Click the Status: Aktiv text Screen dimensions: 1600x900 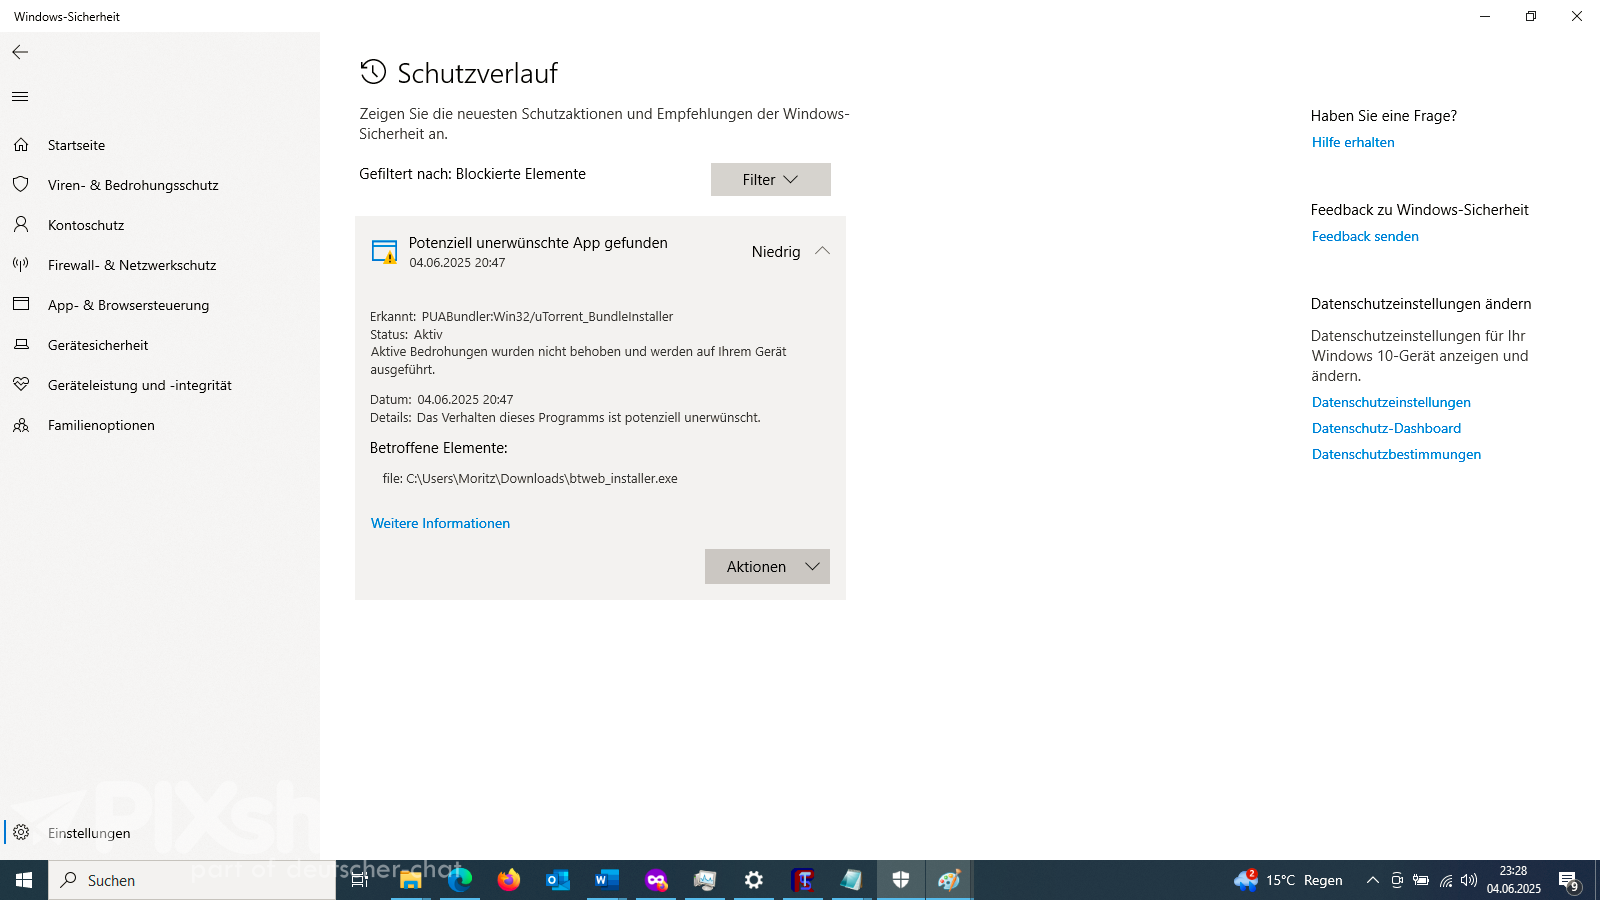406,335
